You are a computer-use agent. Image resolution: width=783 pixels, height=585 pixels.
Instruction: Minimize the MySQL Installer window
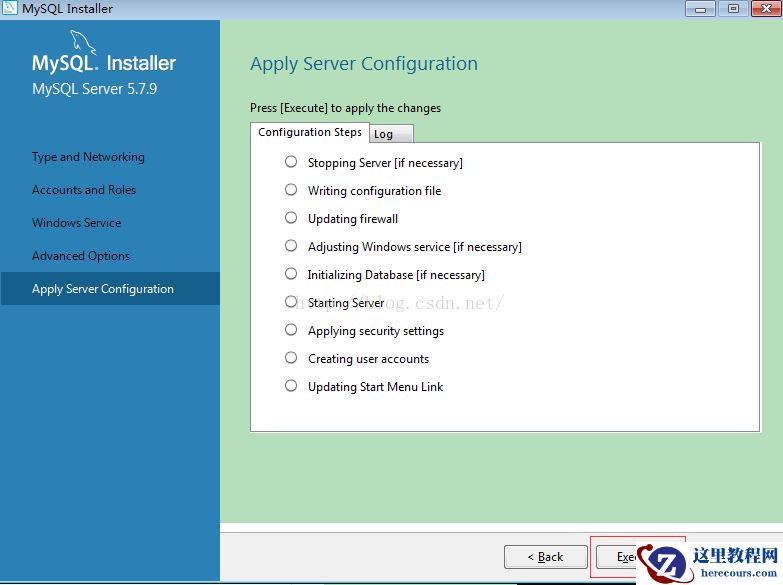point(700,8)
